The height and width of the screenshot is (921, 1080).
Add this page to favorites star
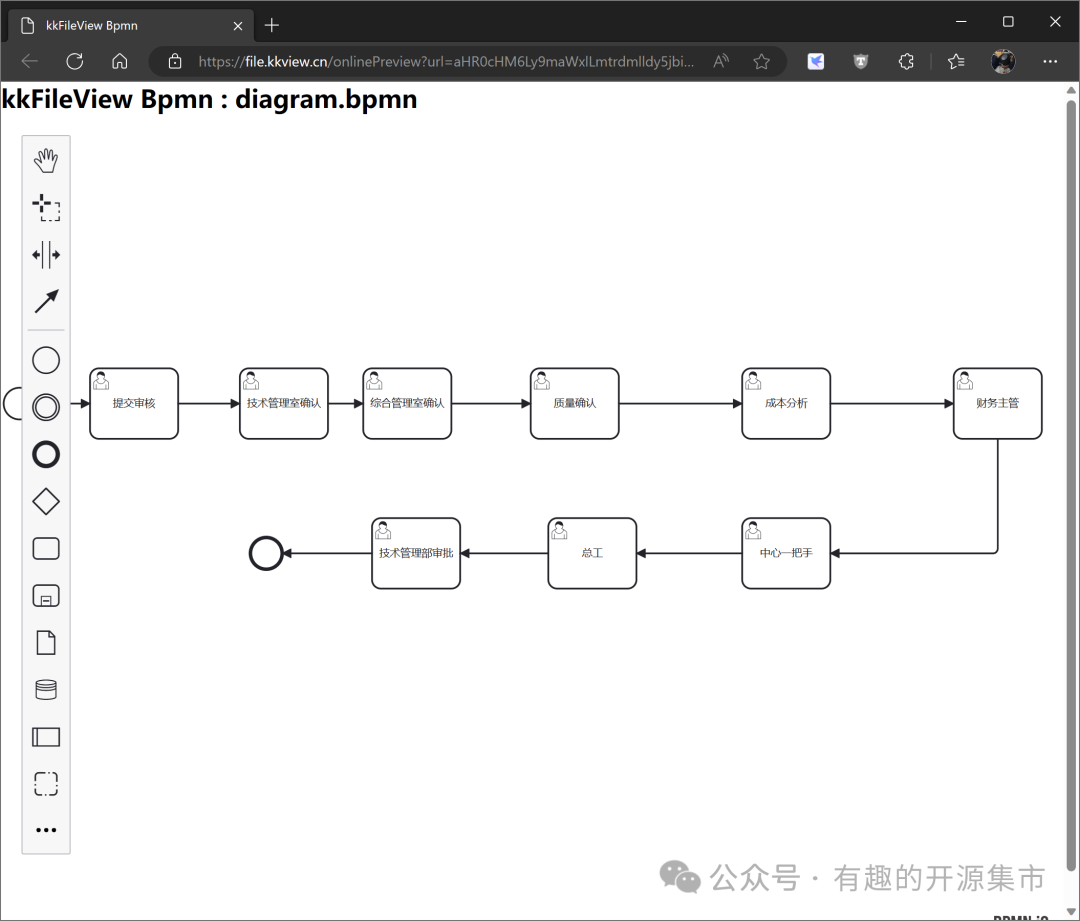761,61
